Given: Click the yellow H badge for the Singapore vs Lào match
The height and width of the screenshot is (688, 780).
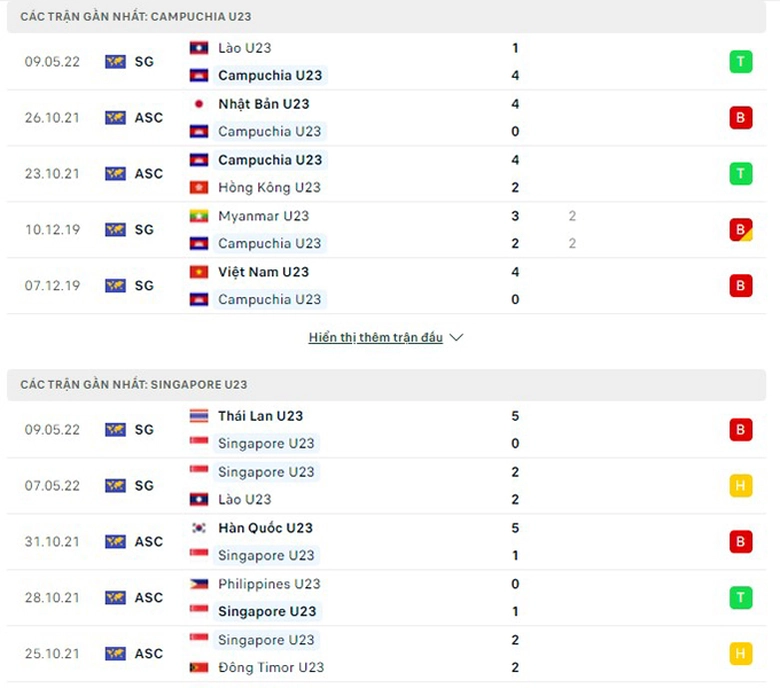Looking at the screenshot, I should pos(740,486).
